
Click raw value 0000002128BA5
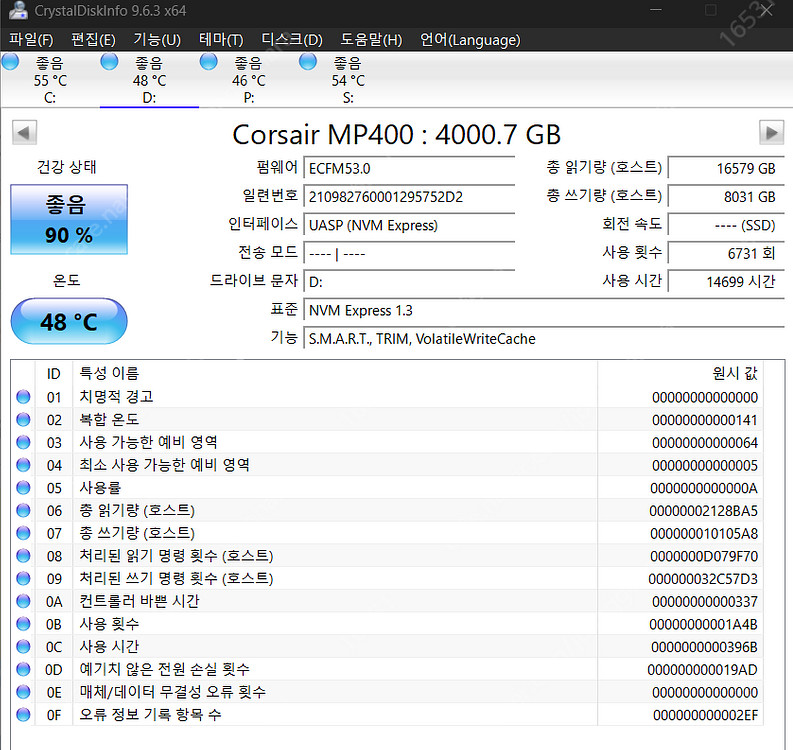703,511
